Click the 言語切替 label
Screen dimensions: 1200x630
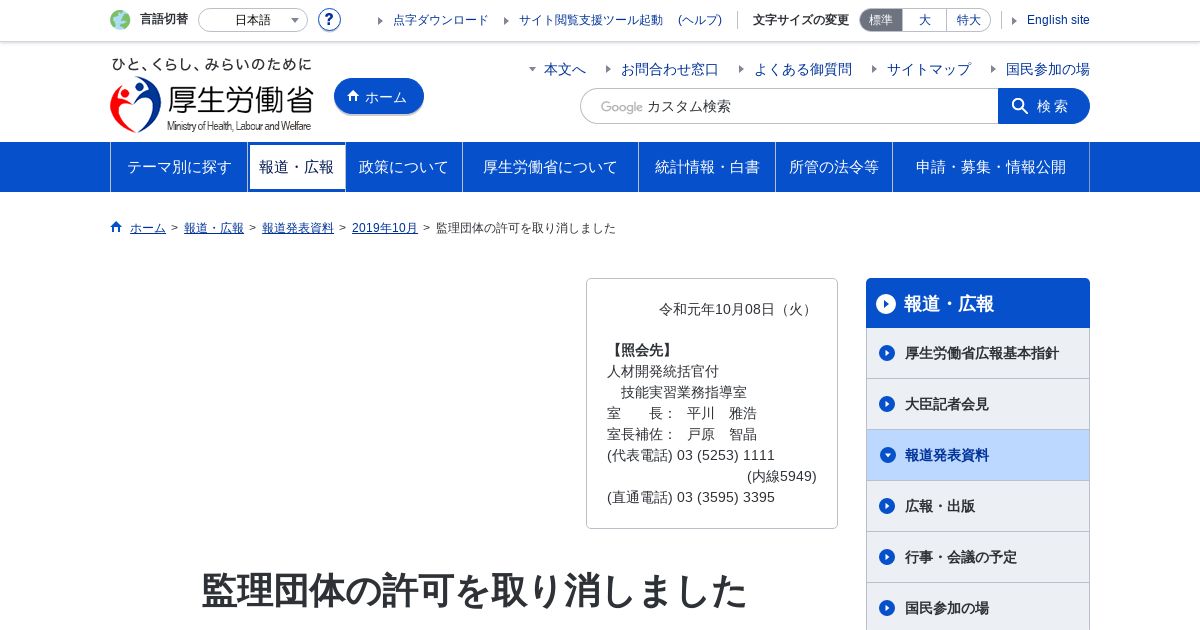(x=164, y=19)
